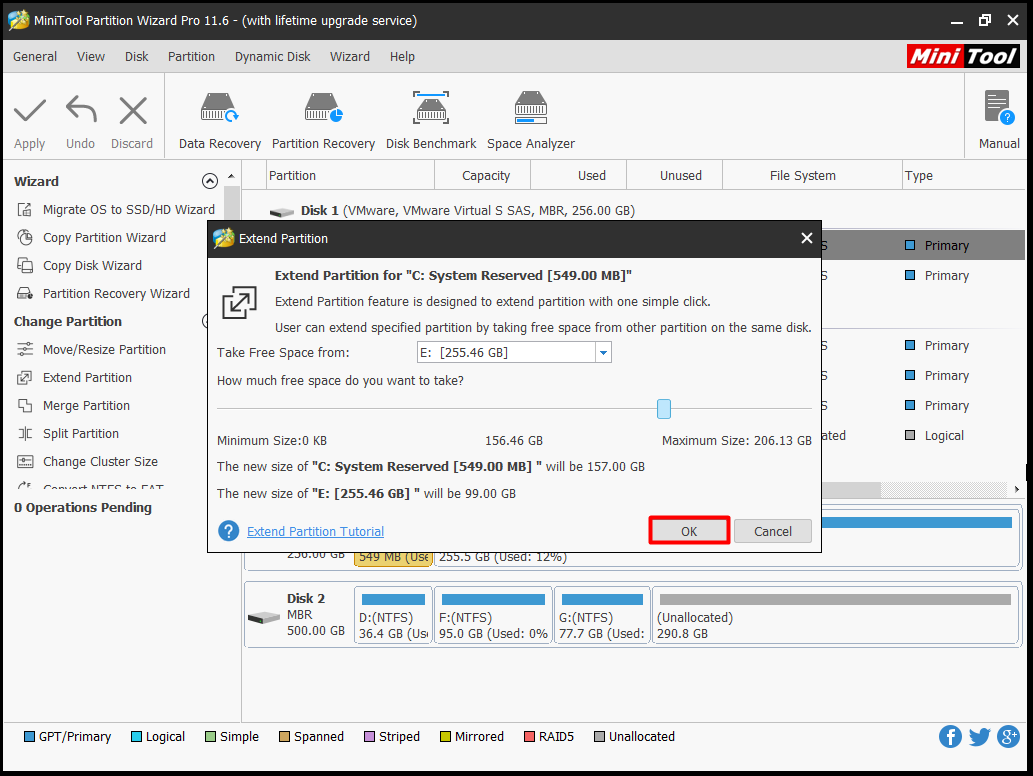Screen dimensions: 1033x776
Task: Open the Space Analyzer tool
Action: click(x=530, y=108)
